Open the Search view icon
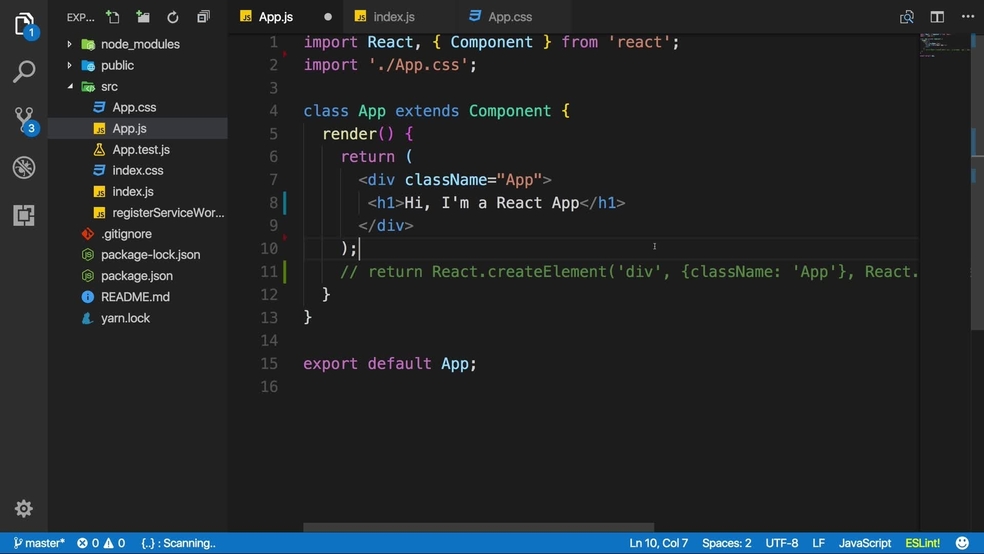 (24, 72)
